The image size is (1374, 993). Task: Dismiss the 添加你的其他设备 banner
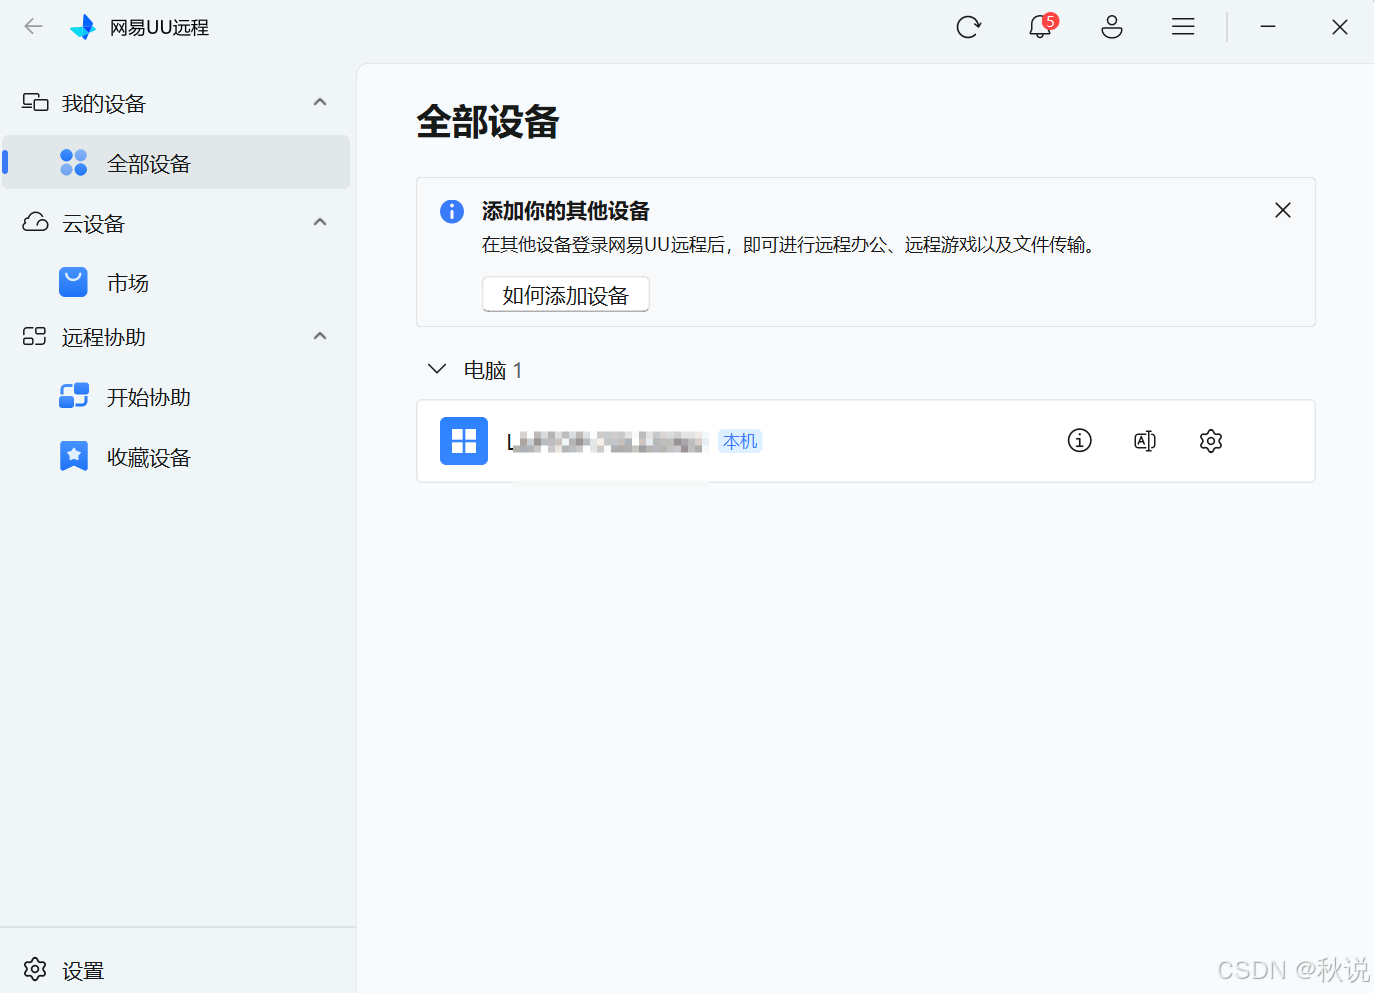pos(1282,210)
